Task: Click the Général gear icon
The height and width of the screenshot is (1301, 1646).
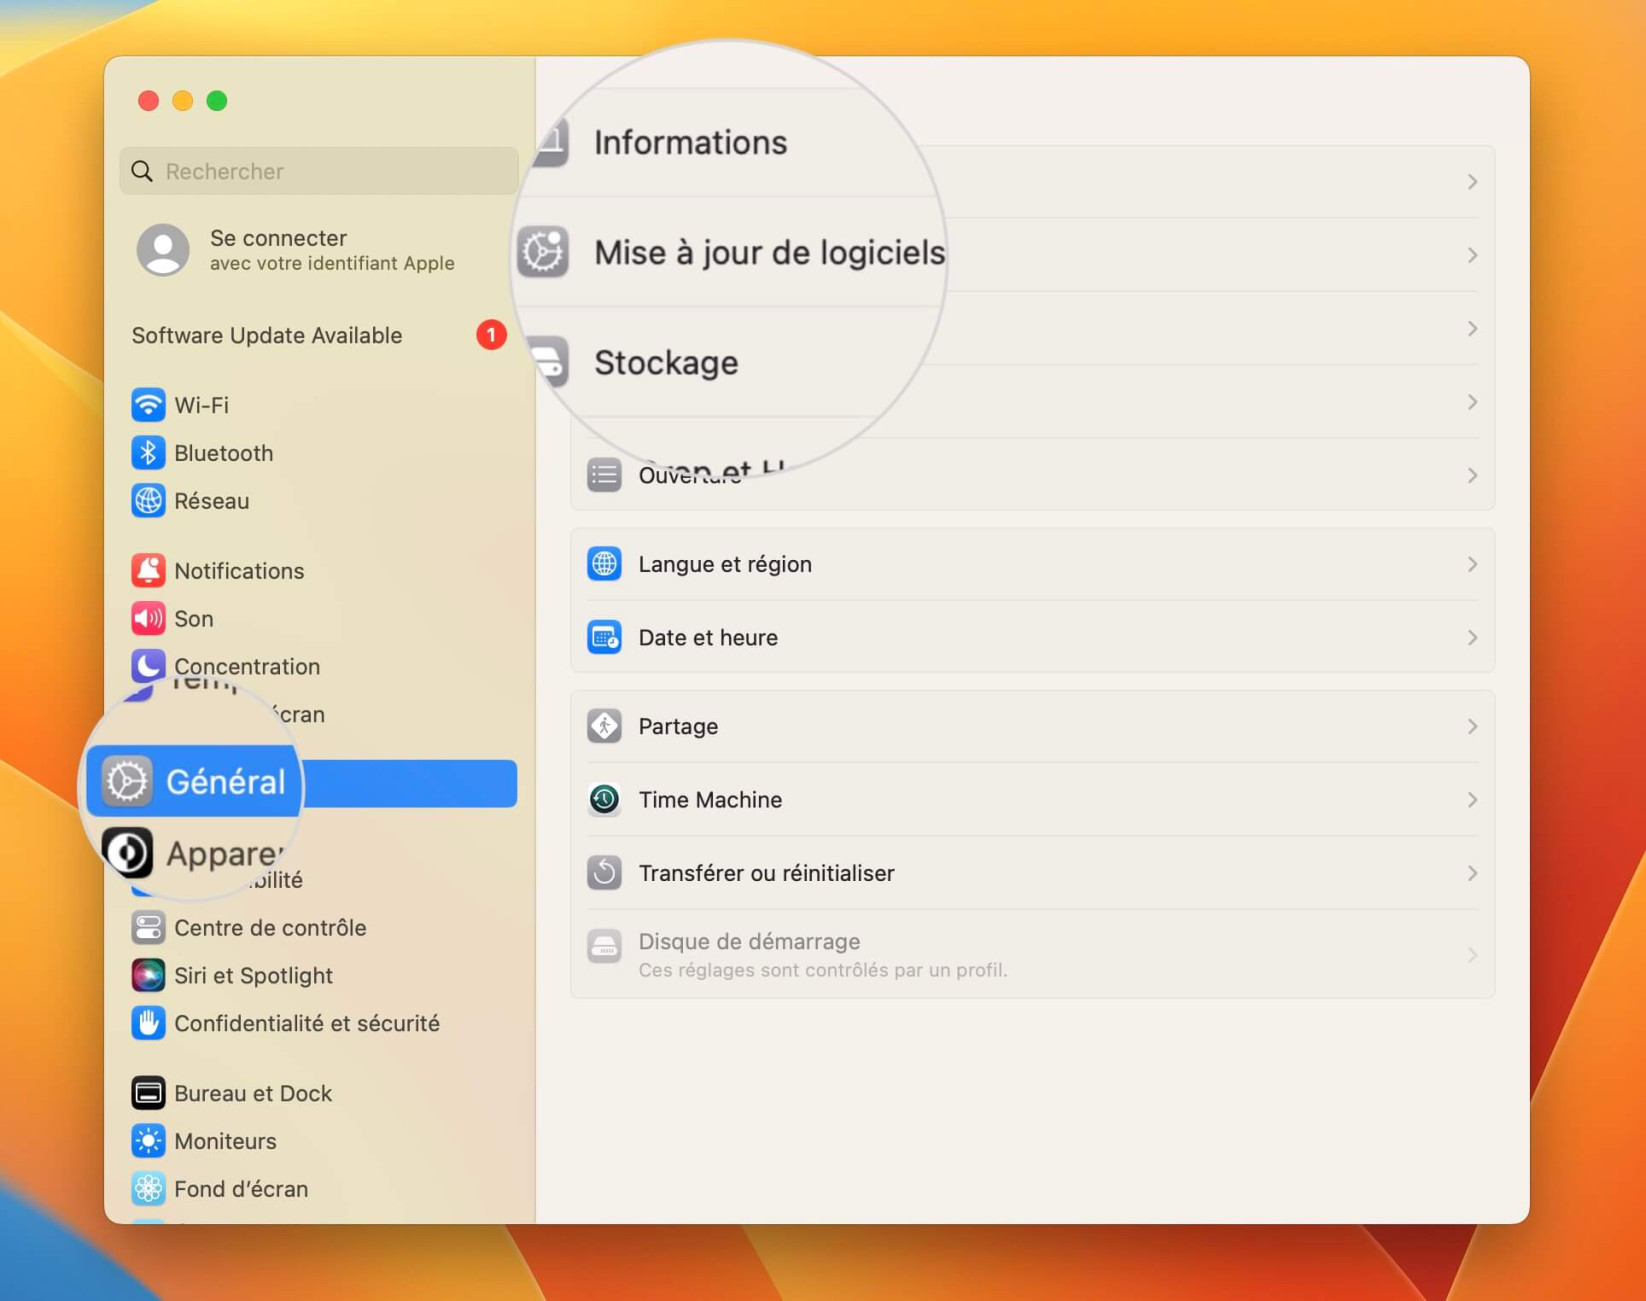Action: (127, 781)
